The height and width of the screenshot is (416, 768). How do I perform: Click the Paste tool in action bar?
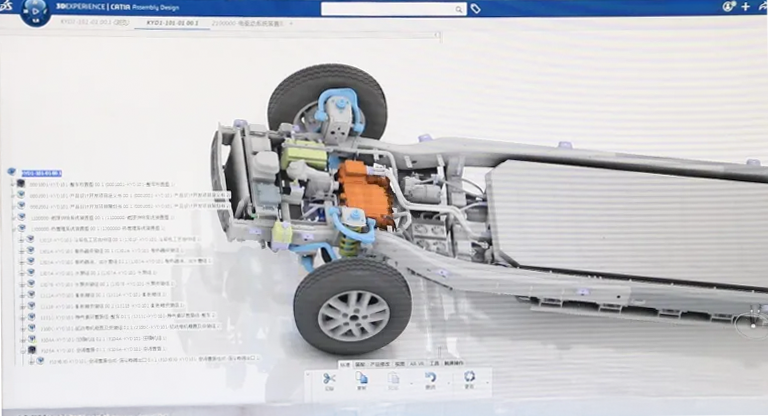point(394,378)
